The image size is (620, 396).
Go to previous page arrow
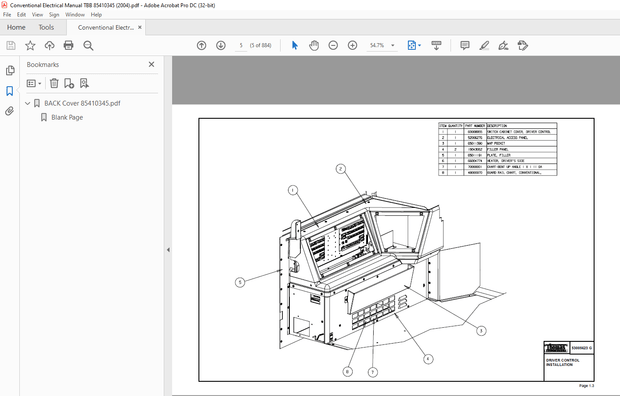202,45
